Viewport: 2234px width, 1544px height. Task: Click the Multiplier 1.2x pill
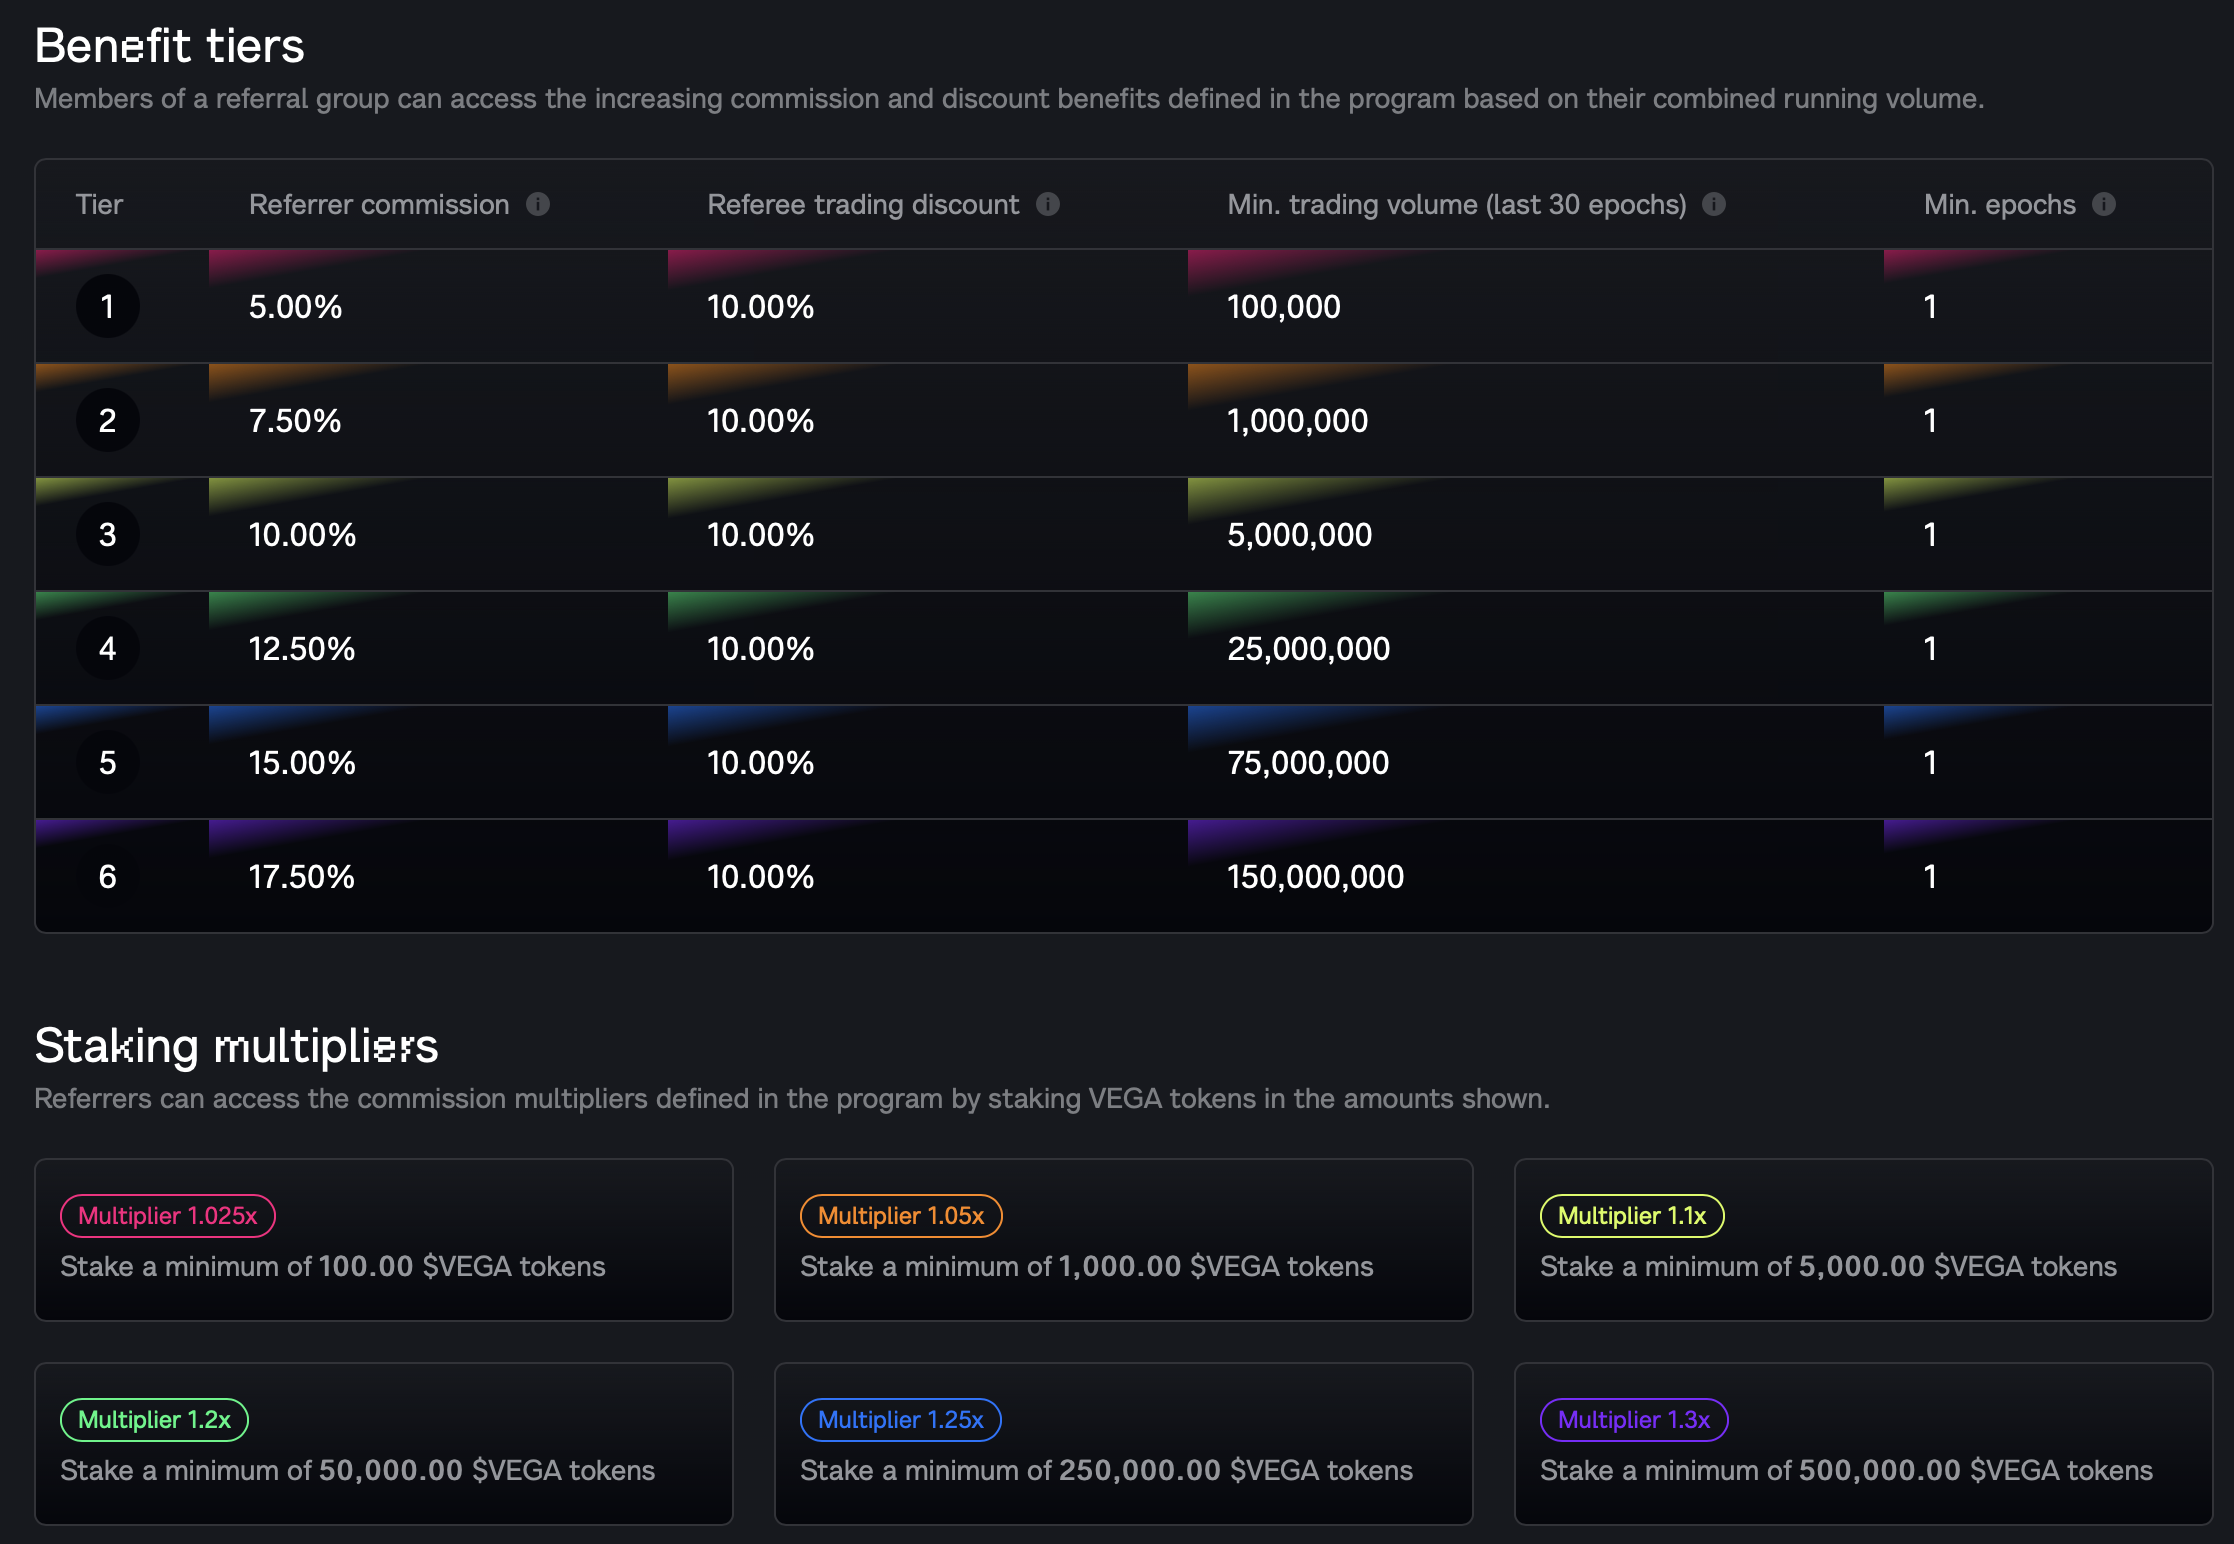(x=154, y=1420)
